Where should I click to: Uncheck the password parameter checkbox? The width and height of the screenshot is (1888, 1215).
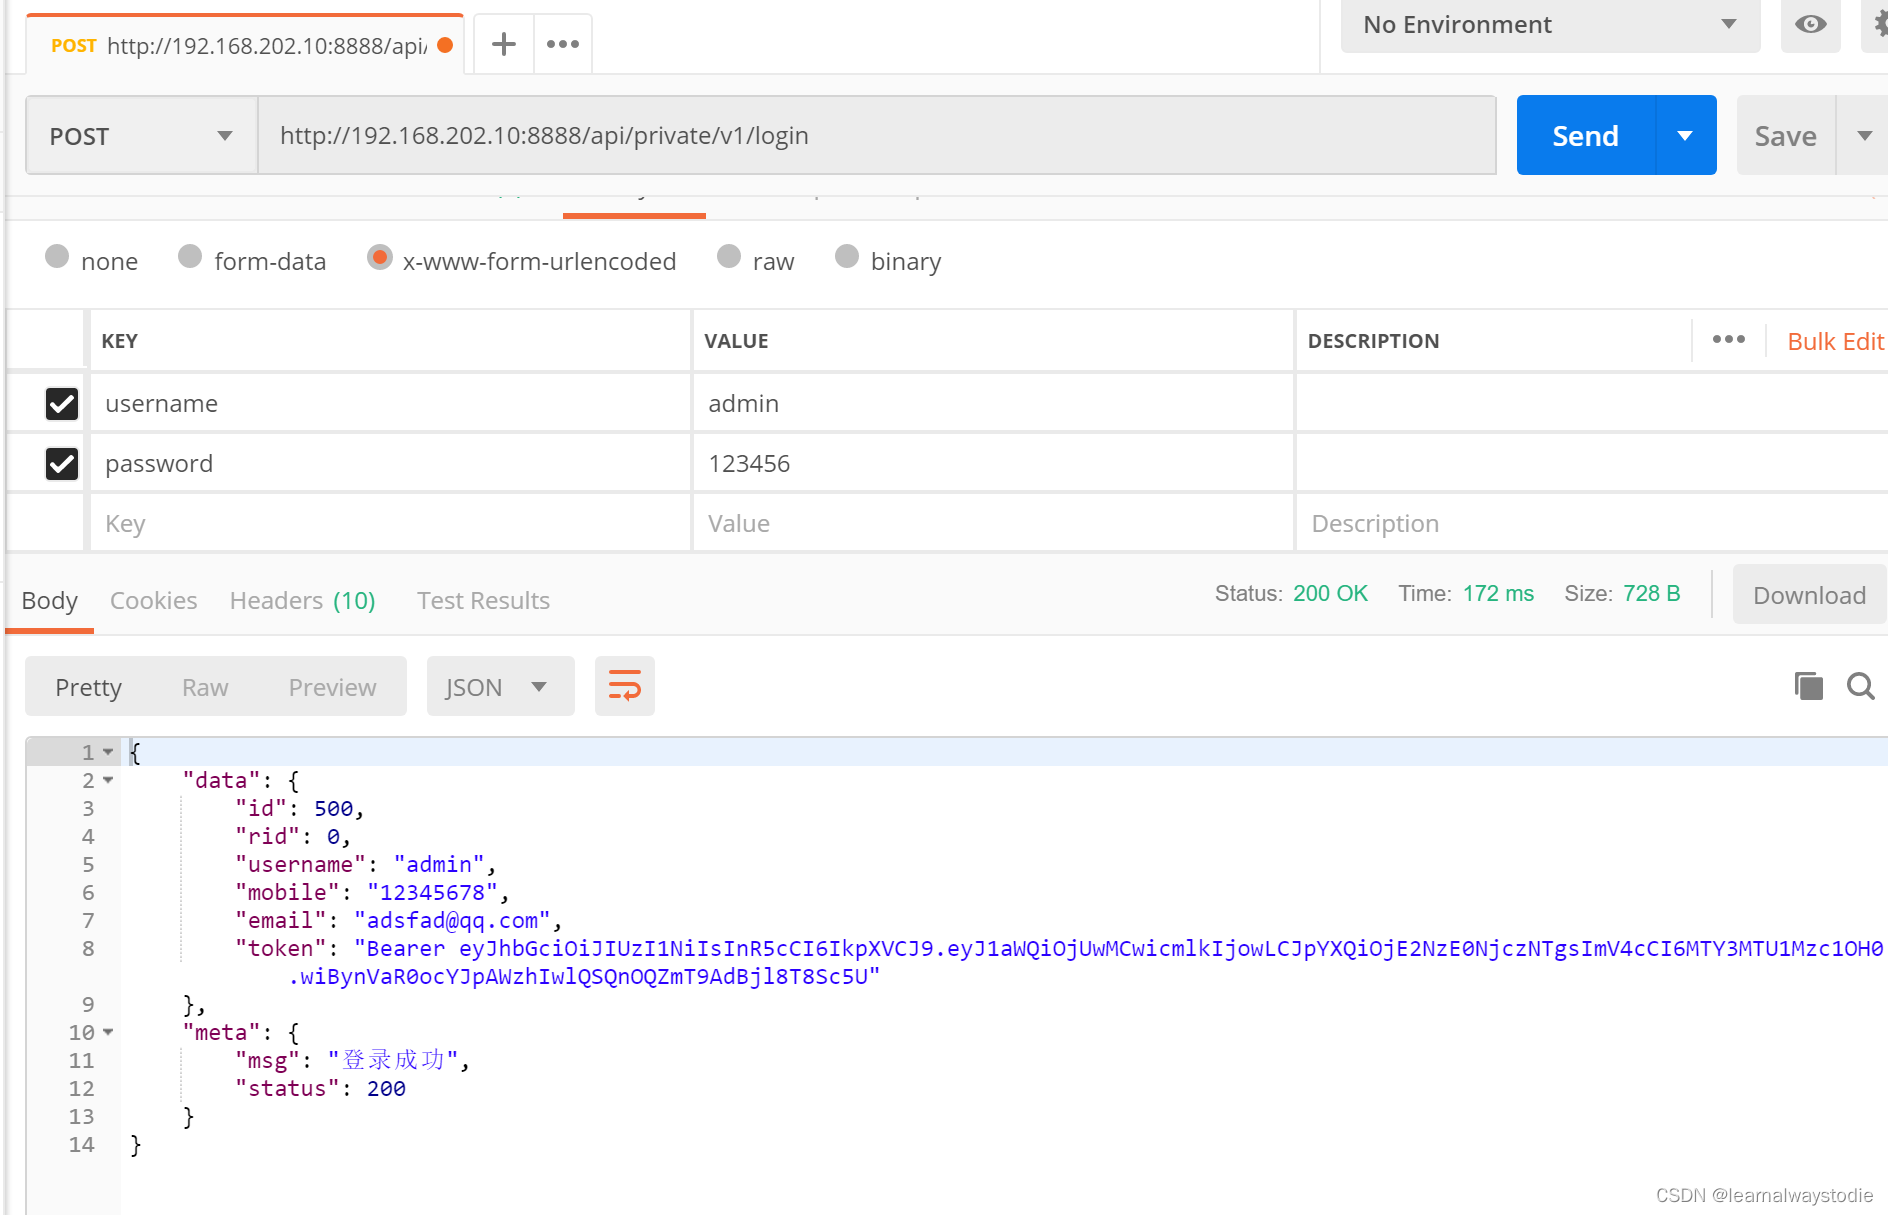tap(61, 463)
